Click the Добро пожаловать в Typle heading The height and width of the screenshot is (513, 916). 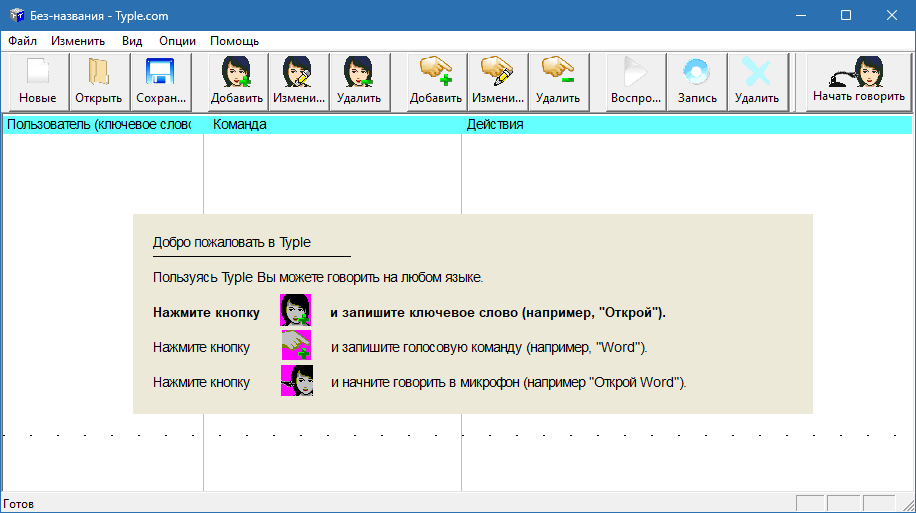(x=231, y=242)
